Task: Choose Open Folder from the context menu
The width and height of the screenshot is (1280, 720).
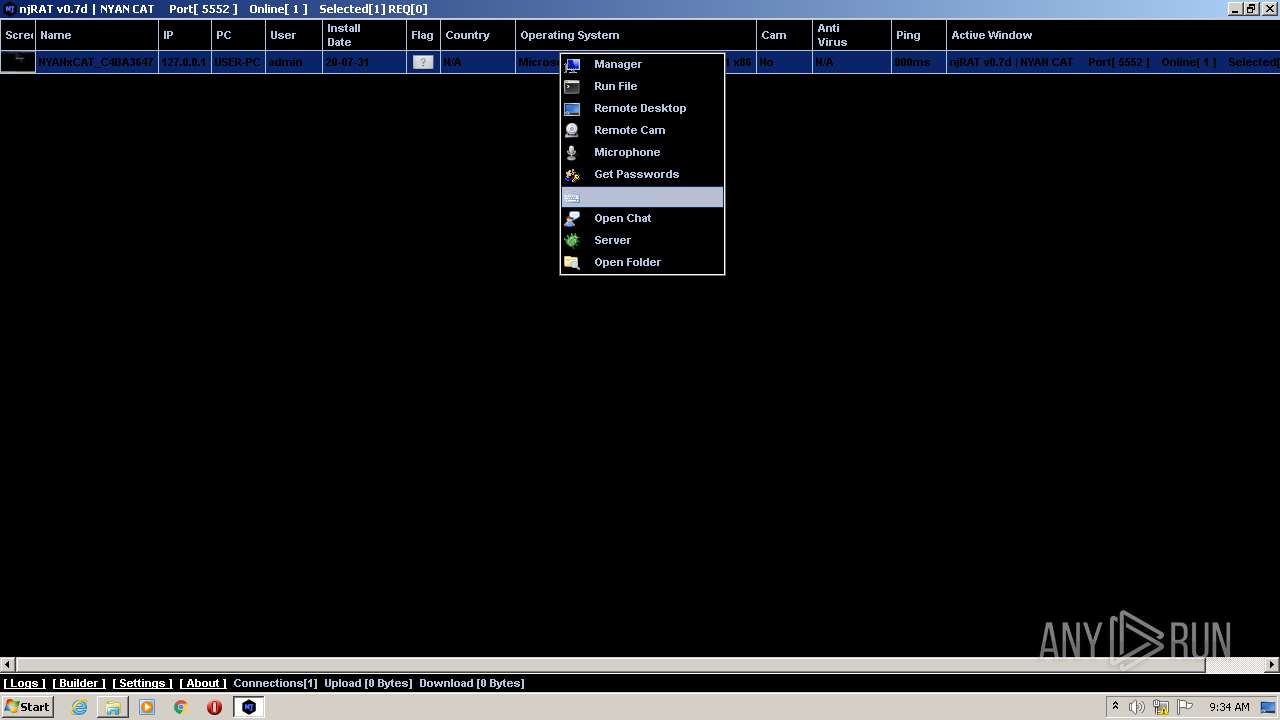Action: 642,262
